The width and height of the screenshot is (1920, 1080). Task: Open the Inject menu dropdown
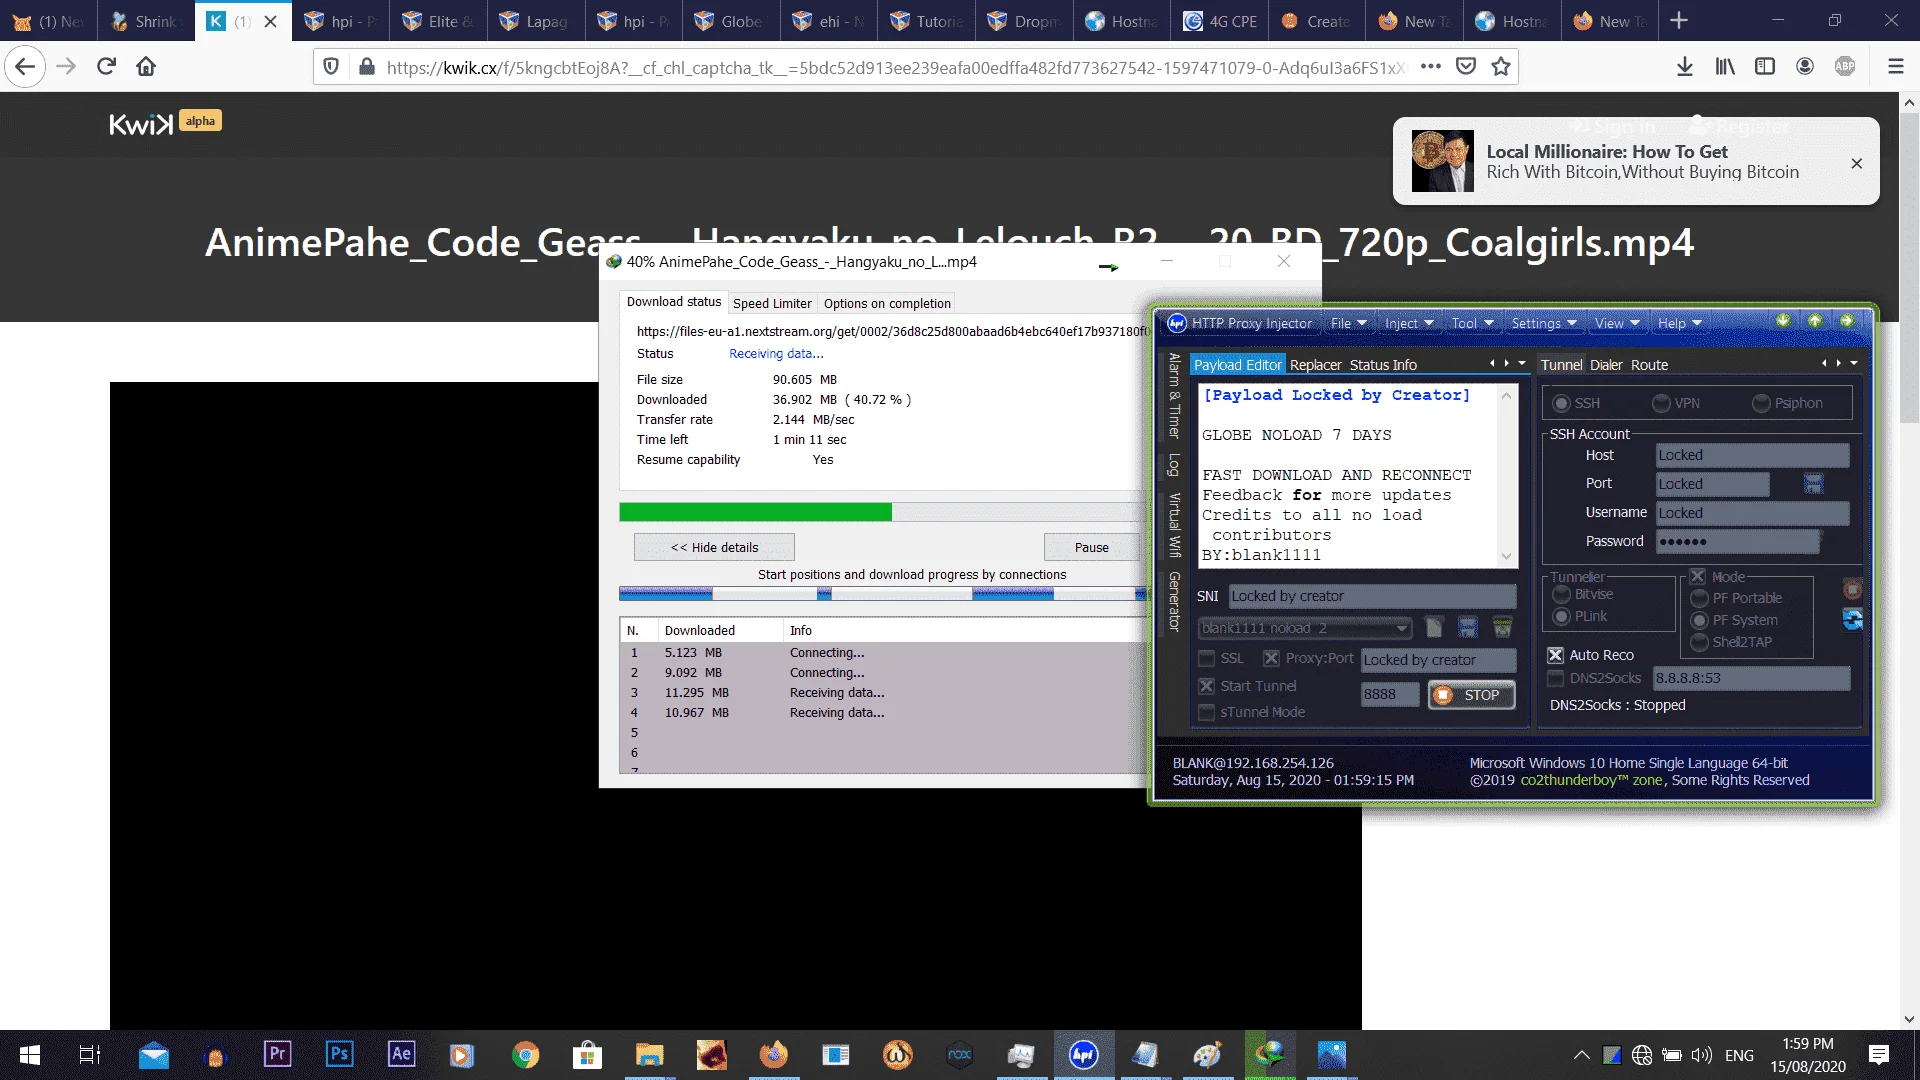pyautogui.click(x=1409, y=323)
